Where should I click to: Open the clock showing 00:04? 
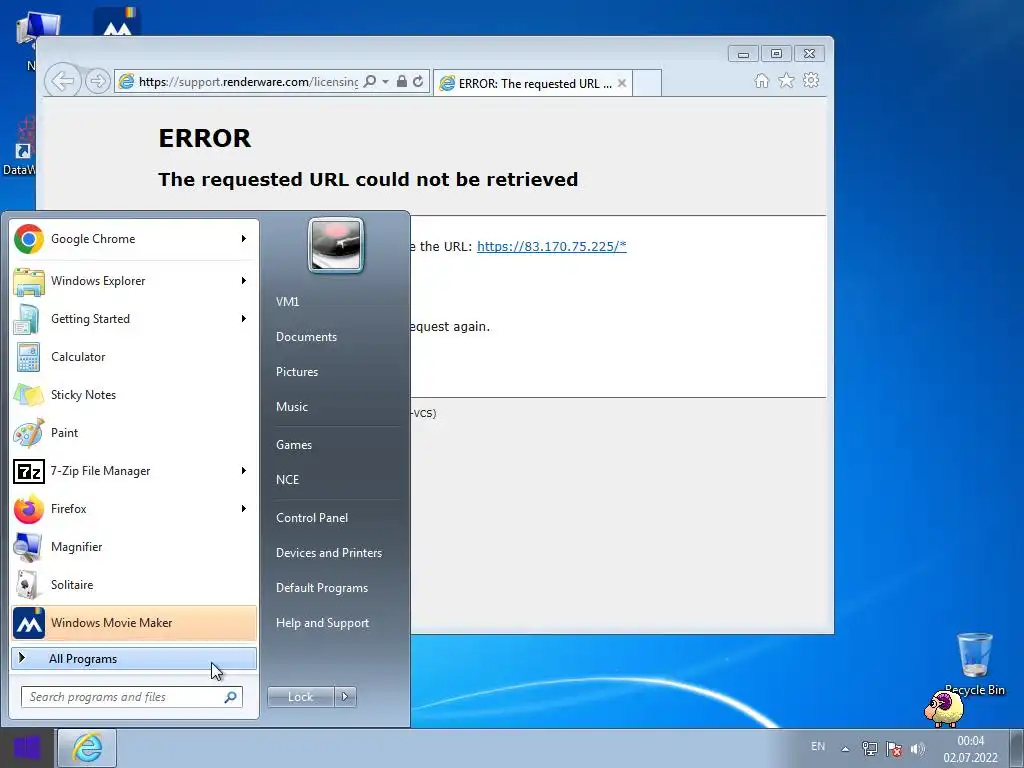point(970,749)
